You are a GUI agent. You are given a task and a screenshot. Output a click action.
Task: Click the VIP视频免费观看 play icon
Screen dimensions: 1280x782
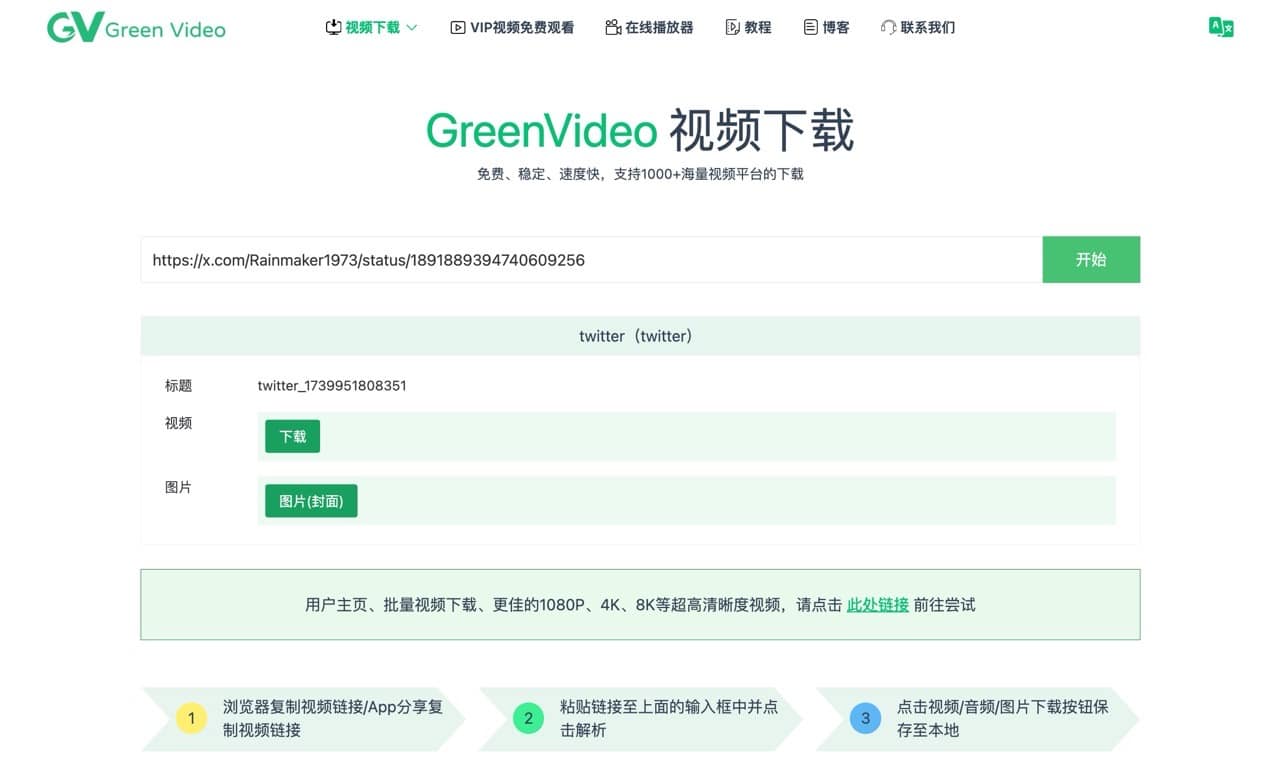tap(458, 28)
